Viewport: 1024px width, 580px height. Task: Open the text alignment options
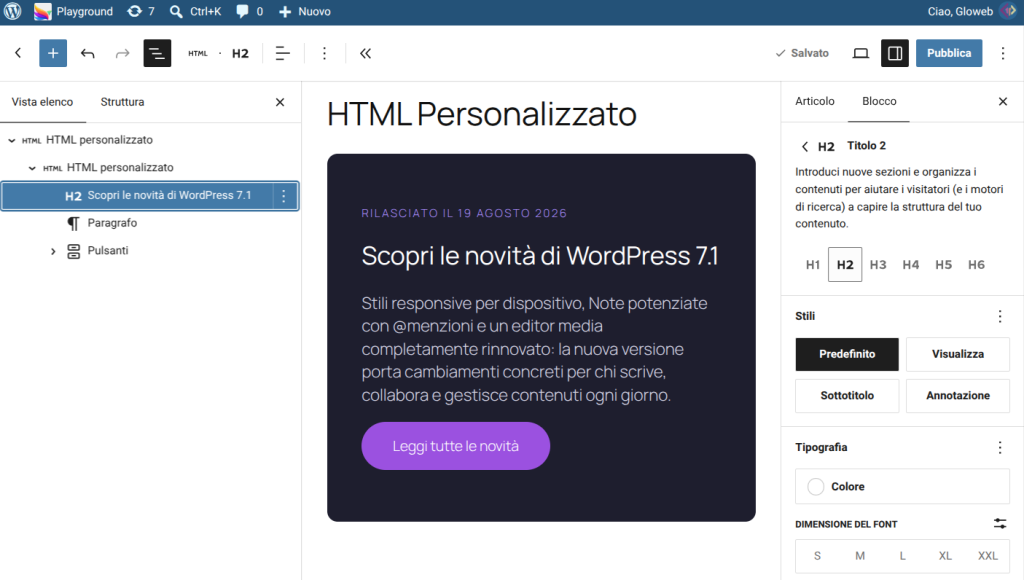click(x=282, y=53)
